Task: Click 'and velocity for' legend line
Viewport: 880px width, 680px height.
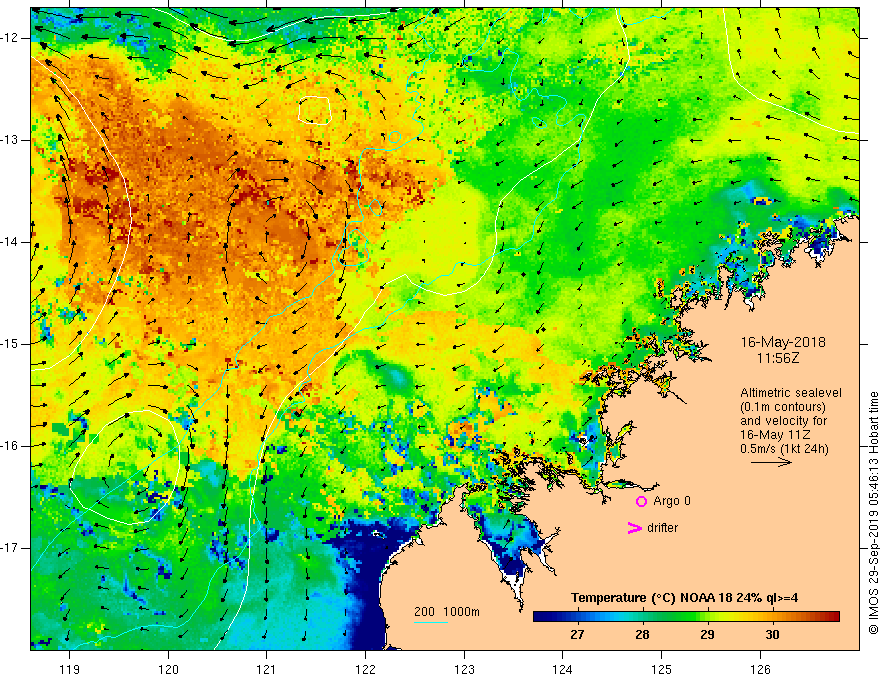Action: tap(783, 421)
